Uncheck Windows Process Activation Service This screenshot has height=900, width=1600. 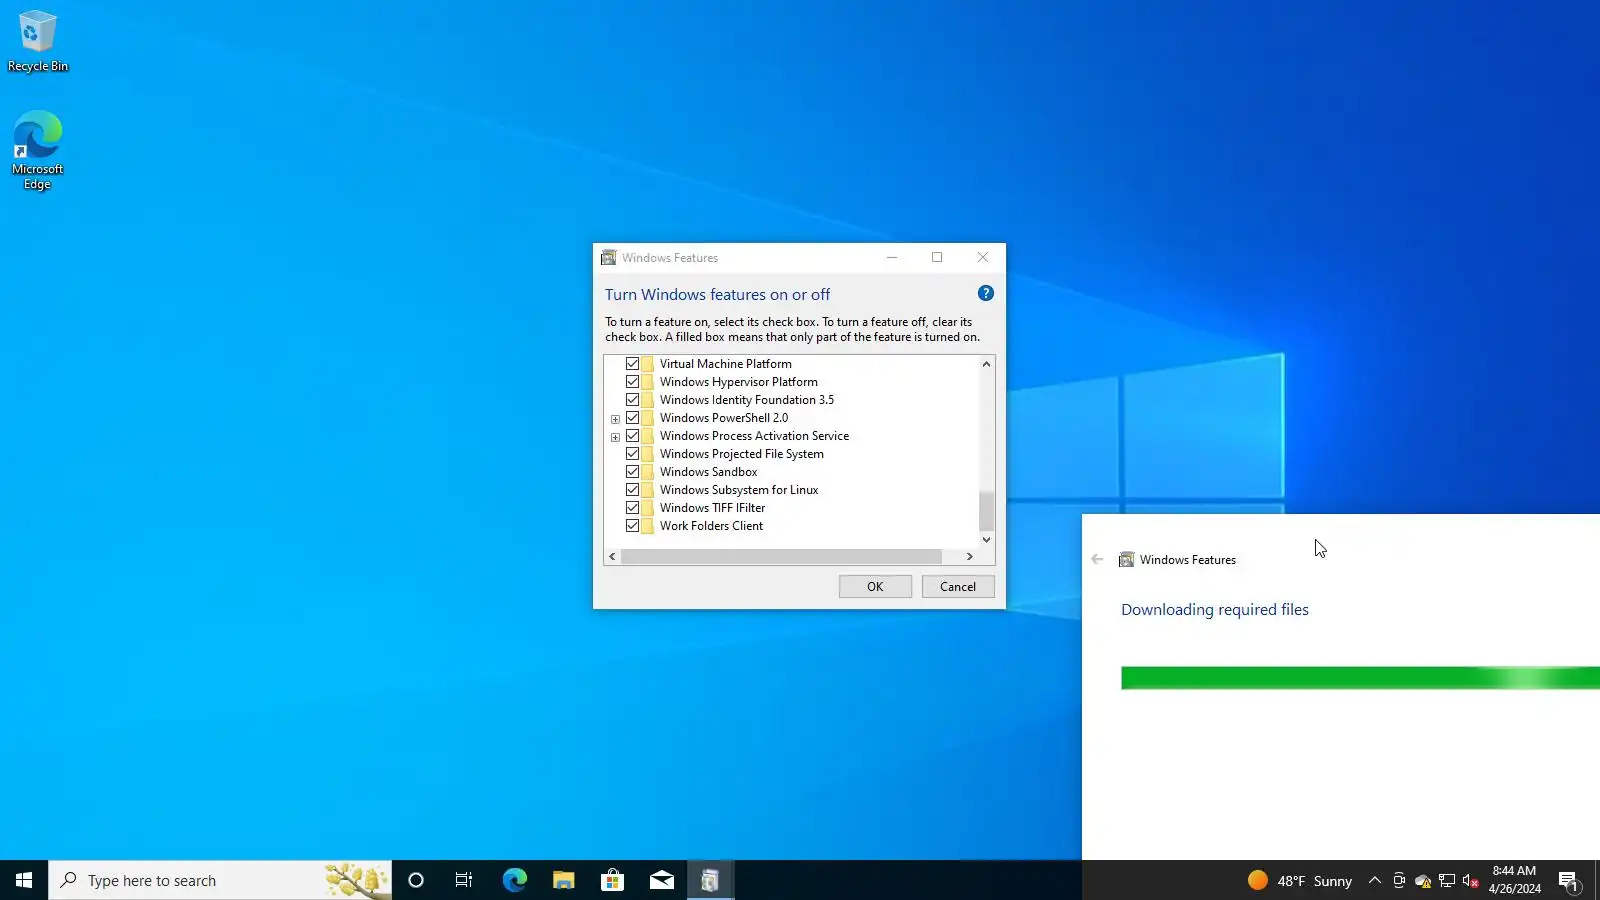(632, 436)
